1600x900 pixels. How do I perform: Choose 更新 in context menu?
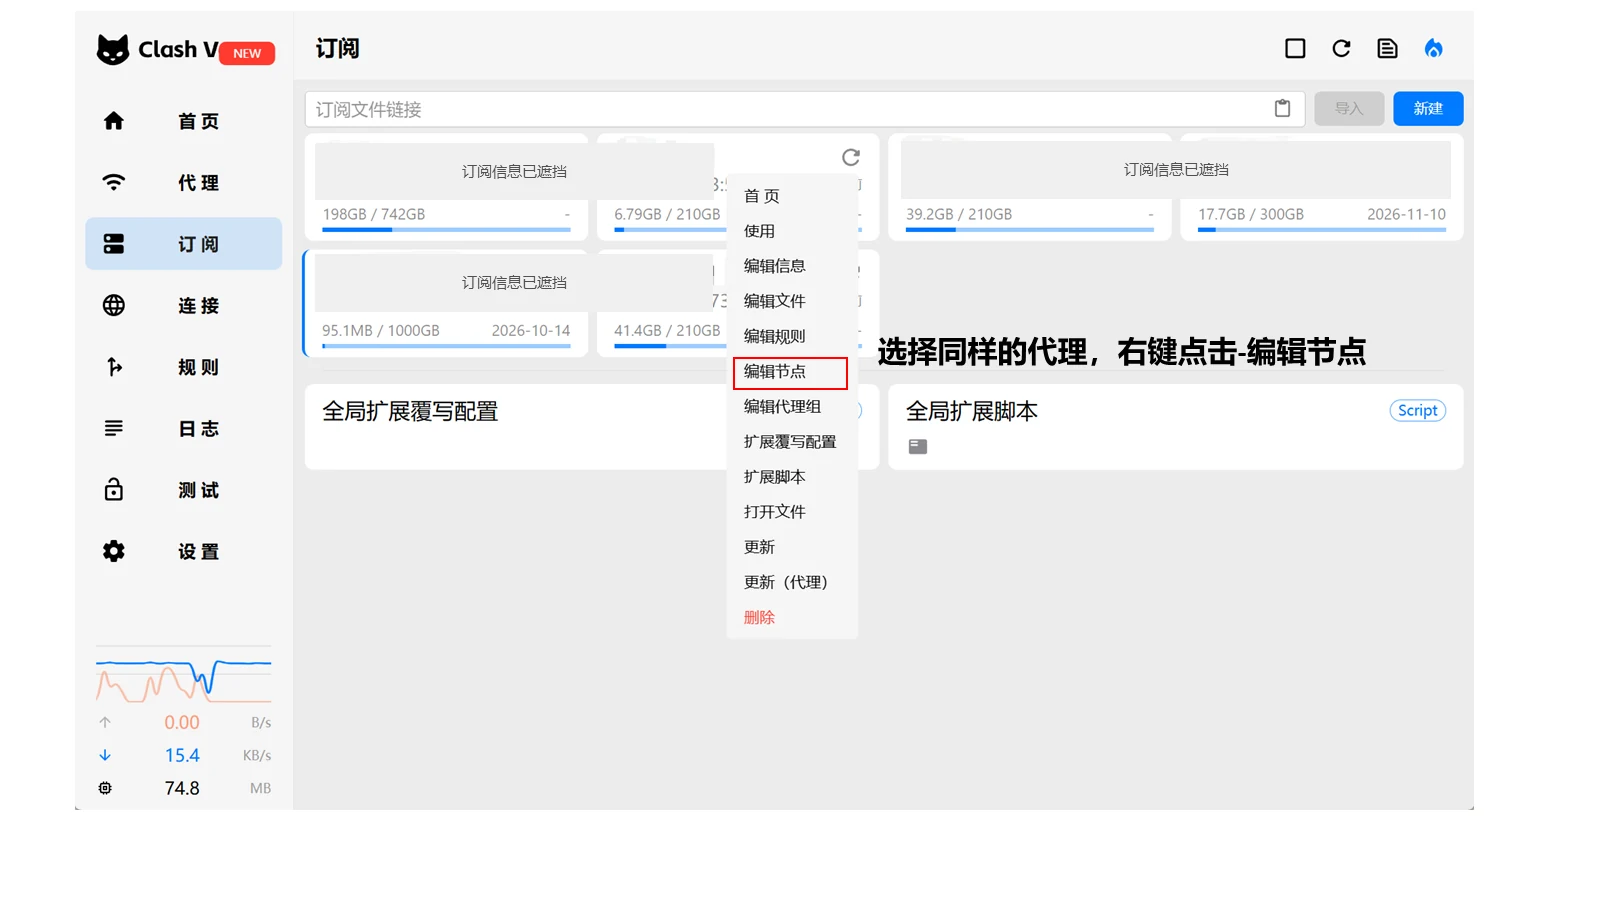(x=792, y=547)
